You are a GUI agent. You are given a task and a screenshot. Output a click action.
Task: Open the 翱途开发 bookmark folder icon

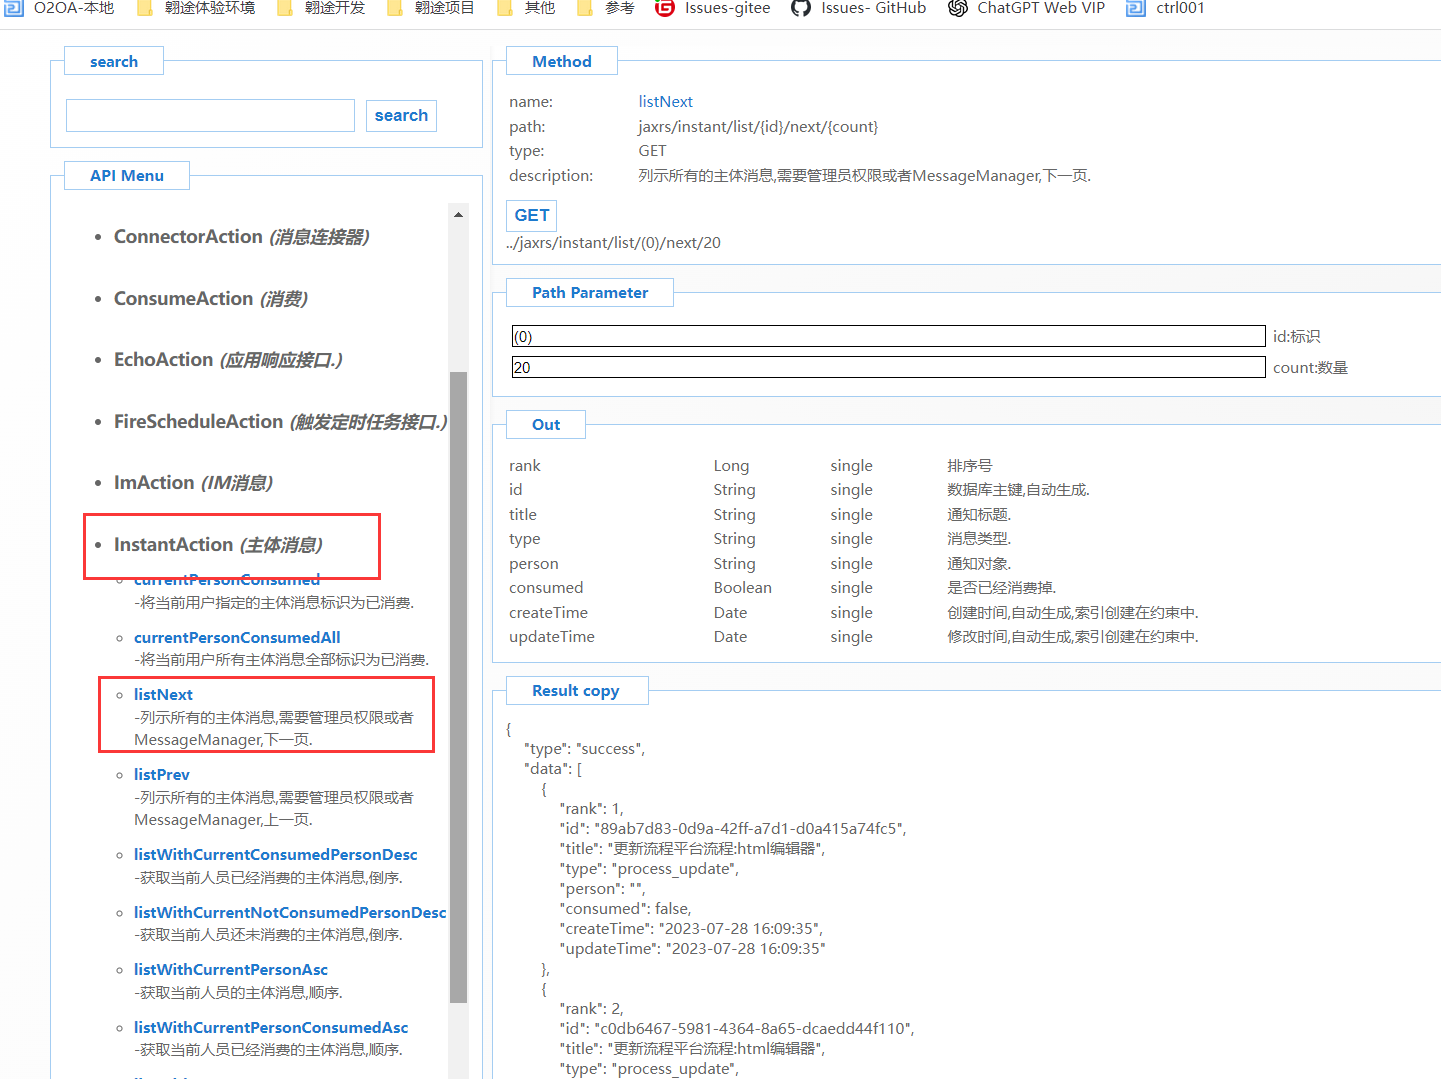click(285, 8)
